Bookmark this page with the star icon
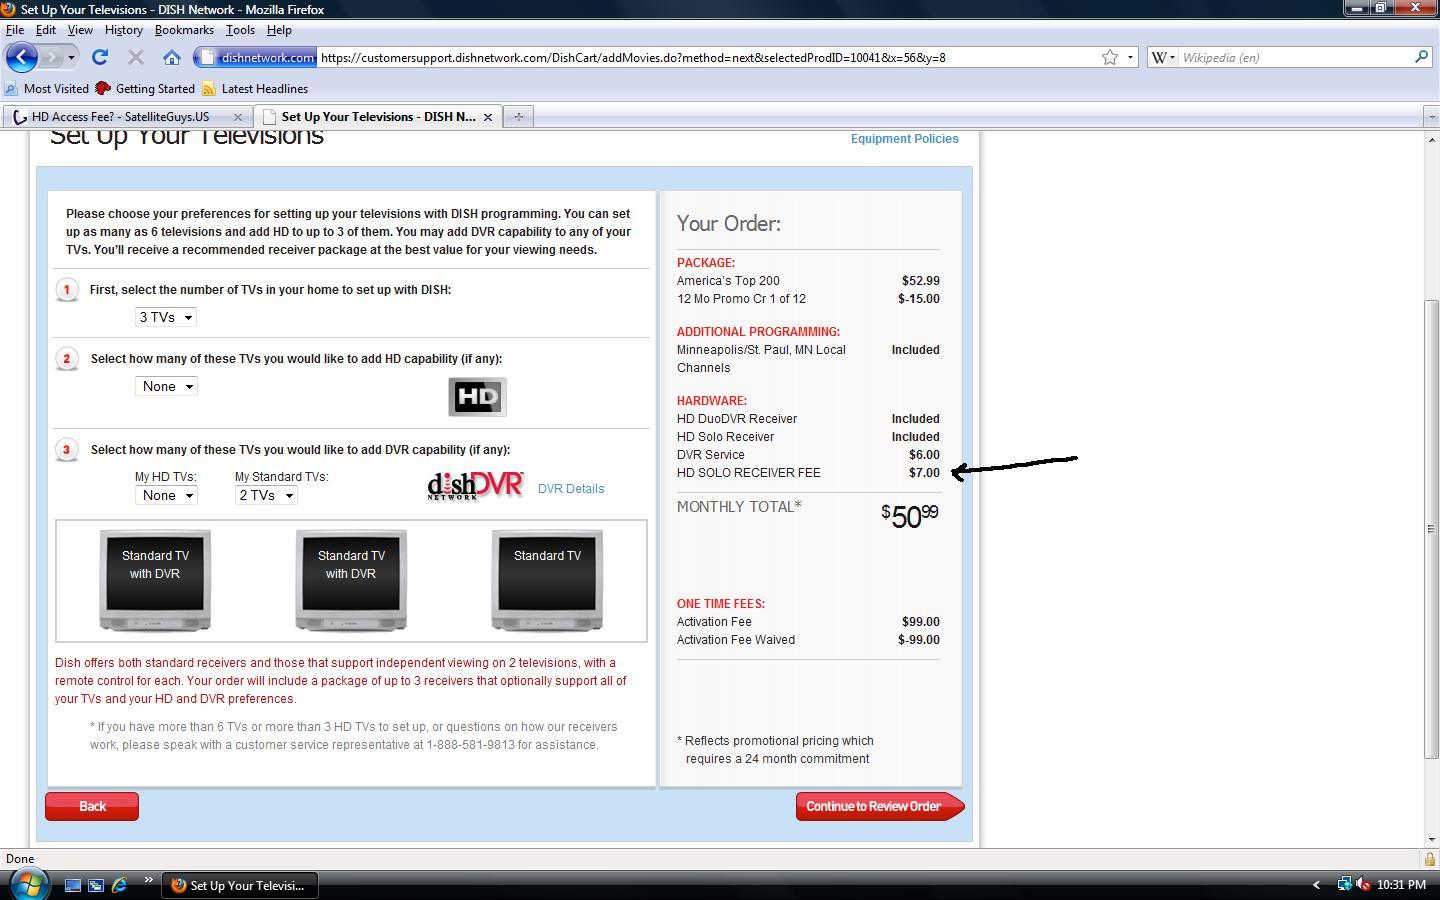Screen dimensions: 1440x900 1109,57
